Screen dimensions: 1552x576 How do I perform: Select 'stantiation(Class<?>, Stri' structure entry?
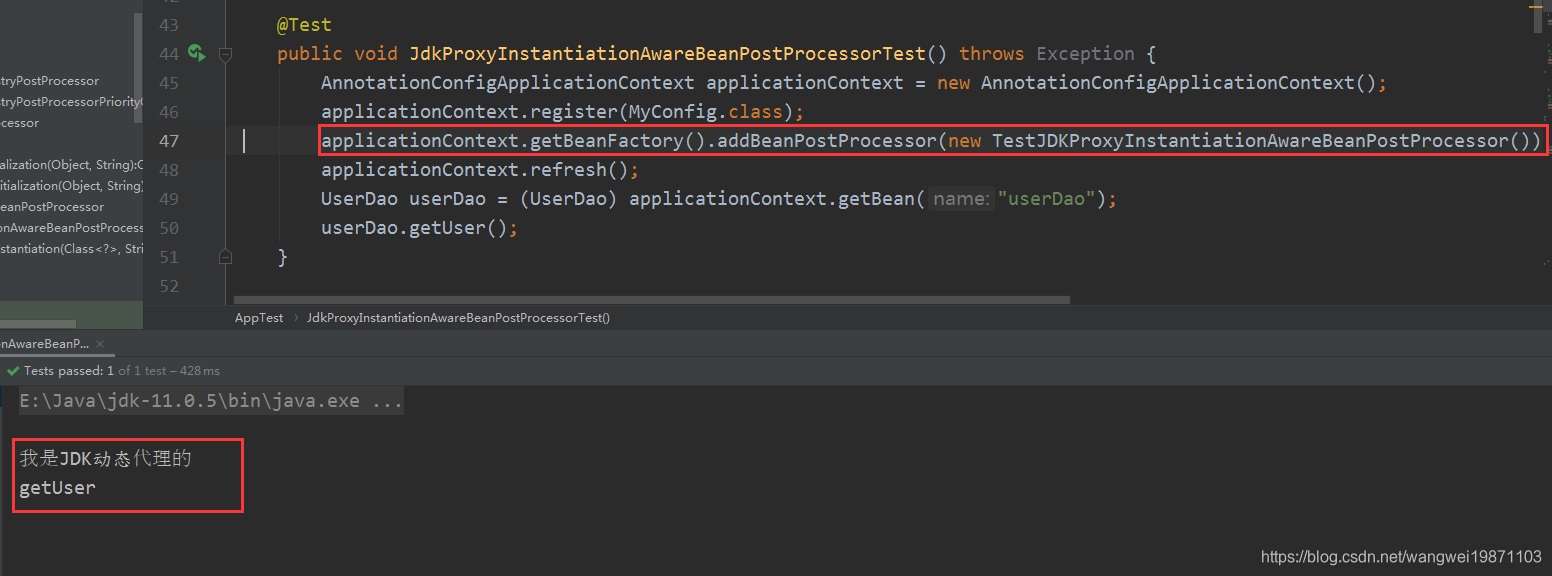(x=72, y=249)
